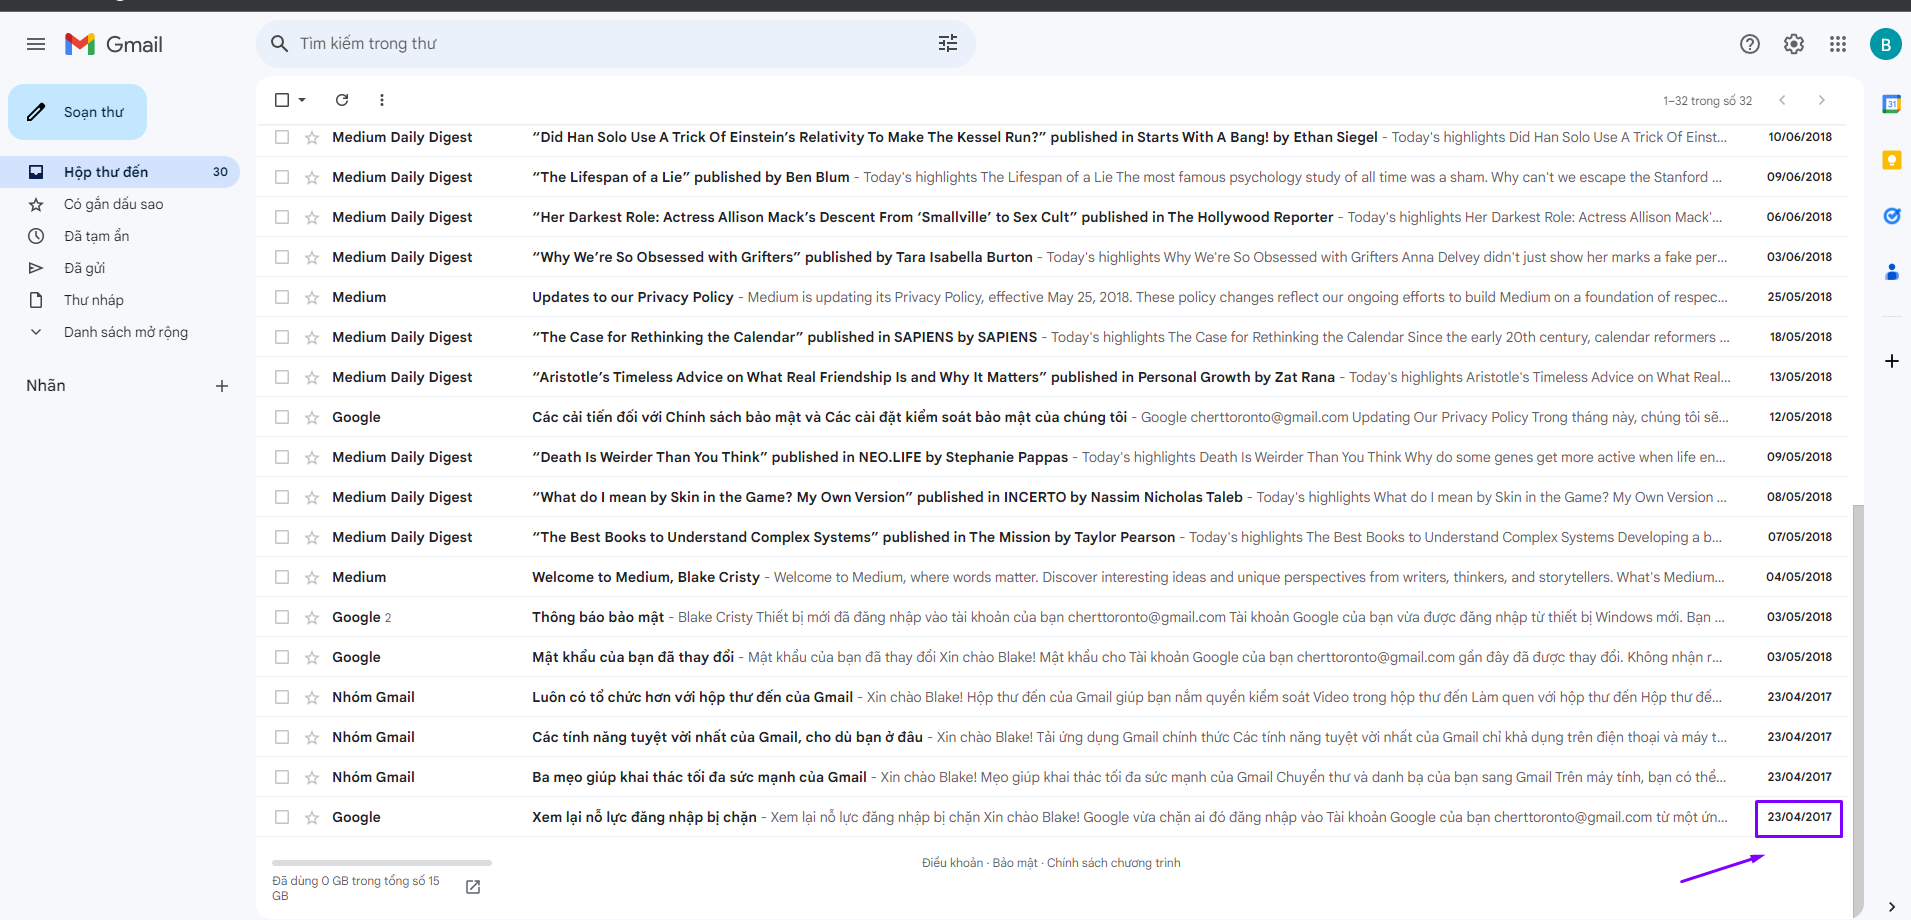Click the date 04/05/2018

point(1799,577)
